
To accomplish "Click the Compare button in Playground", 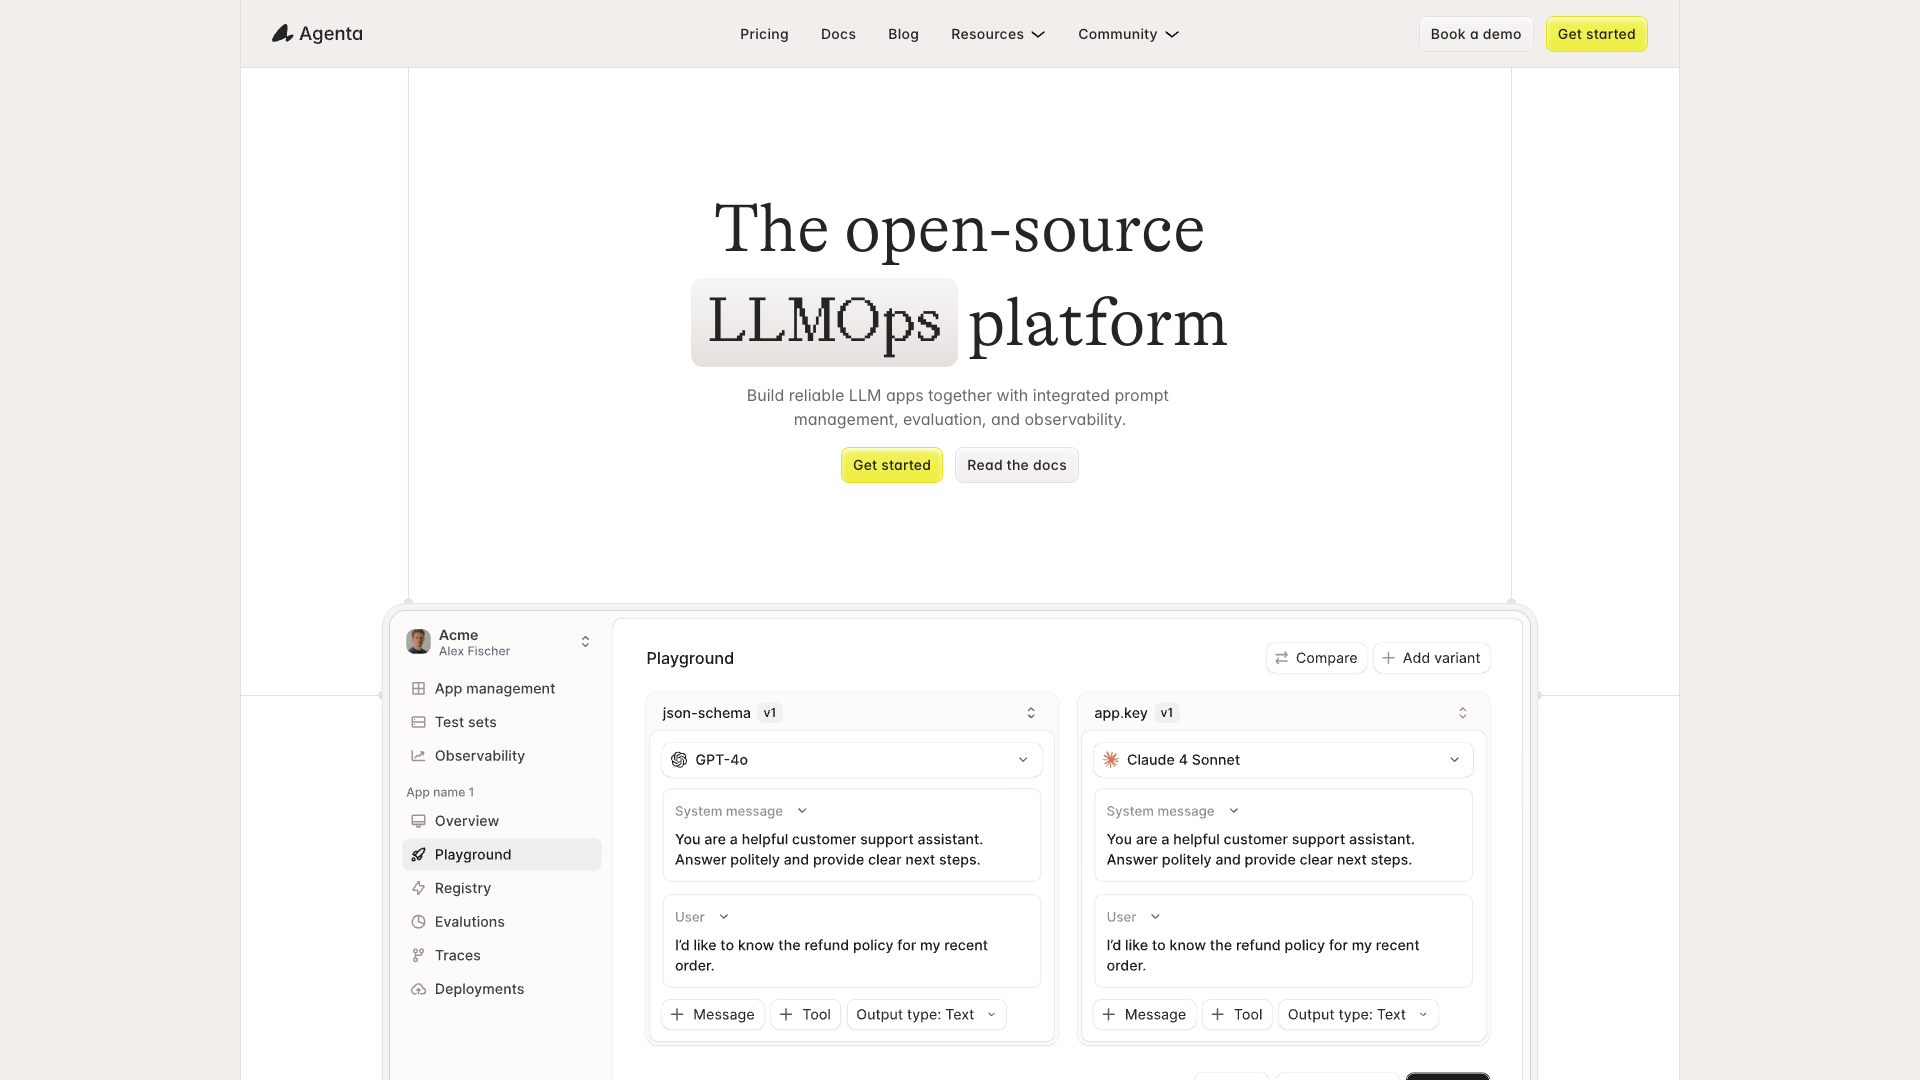I will (x=1316, y=658).
